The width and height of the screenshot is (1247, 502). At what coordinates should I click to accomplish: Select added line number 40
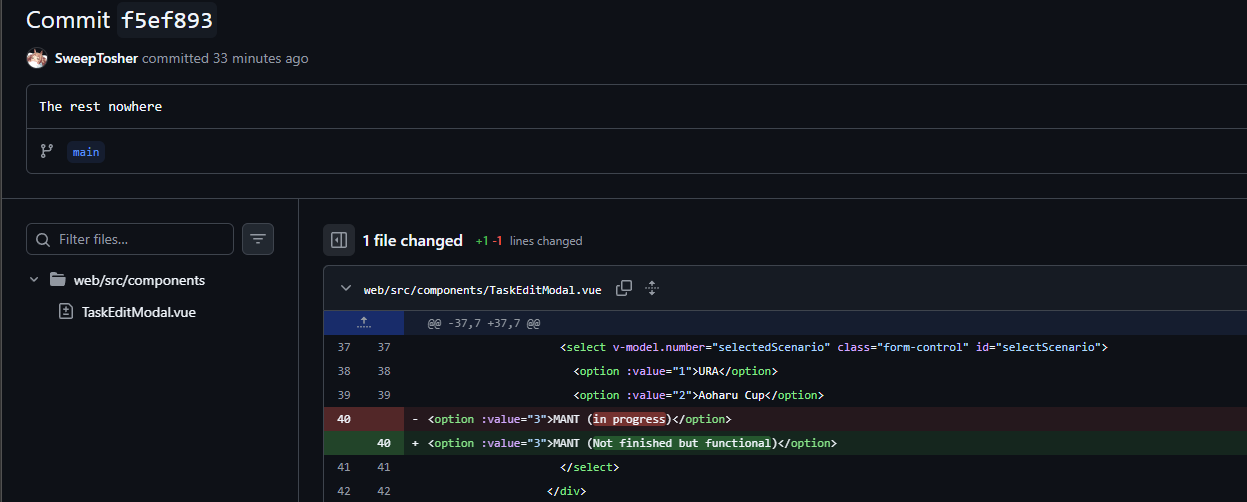click(x=384, y=443)
